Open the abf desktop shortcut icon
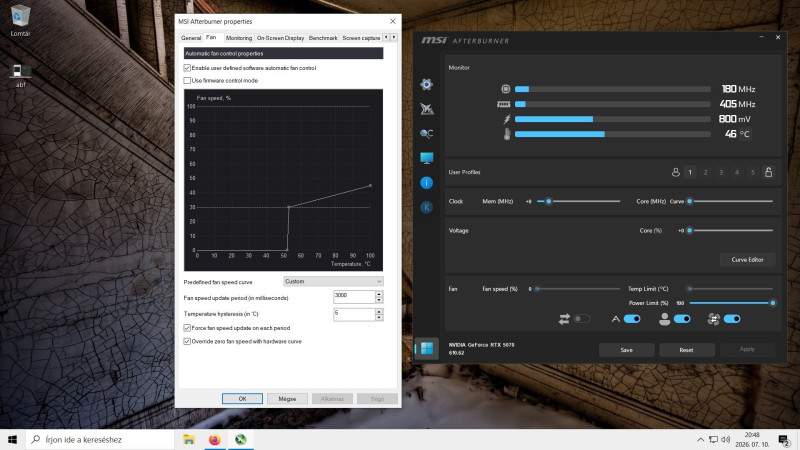Viewport: 800px width, 450px height. (x=20, y=76)
